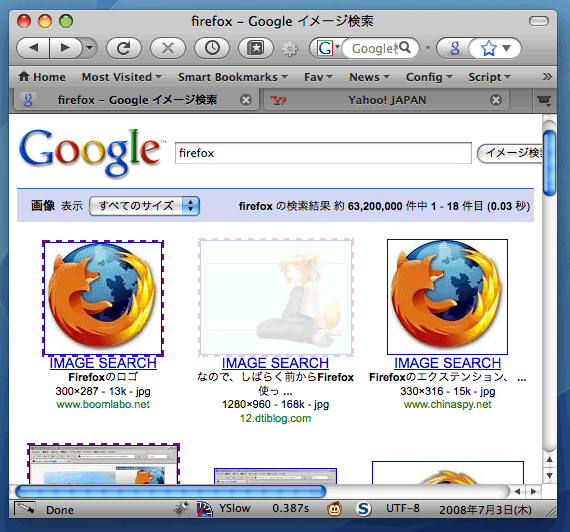Open the Config bookmarks folder
This screenshot has width=570, height=532.
click(429, 77)
